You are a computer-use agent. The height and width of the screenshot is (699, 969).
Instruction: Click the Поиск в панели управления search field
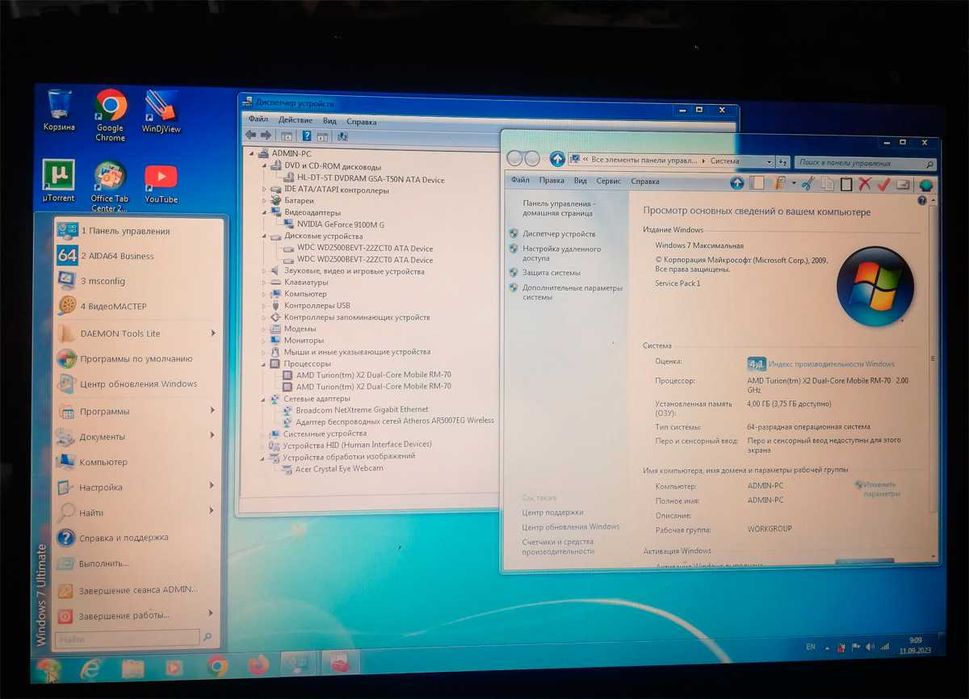(865, 163)
